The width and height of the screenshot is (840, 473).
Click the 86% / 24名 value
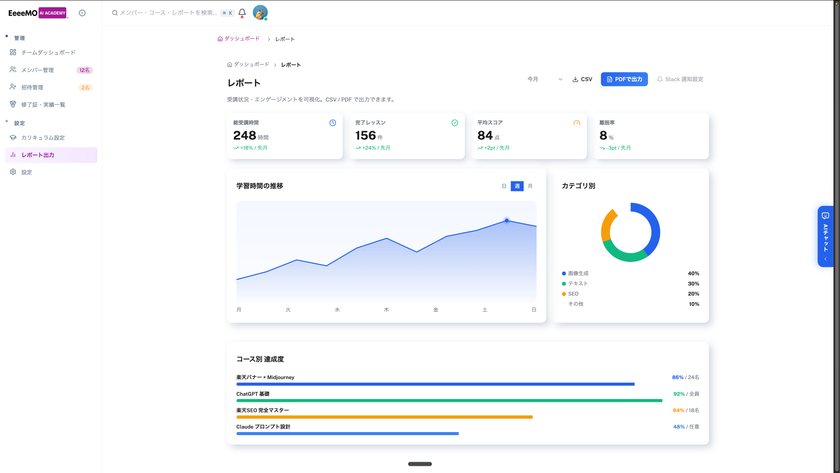point(685,377)
